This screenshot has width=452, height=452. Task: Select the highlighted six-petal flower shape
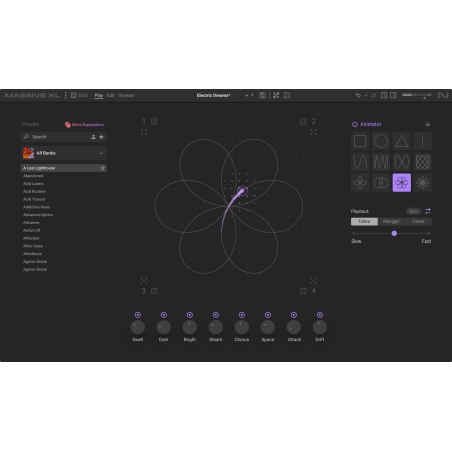(402, 183)
